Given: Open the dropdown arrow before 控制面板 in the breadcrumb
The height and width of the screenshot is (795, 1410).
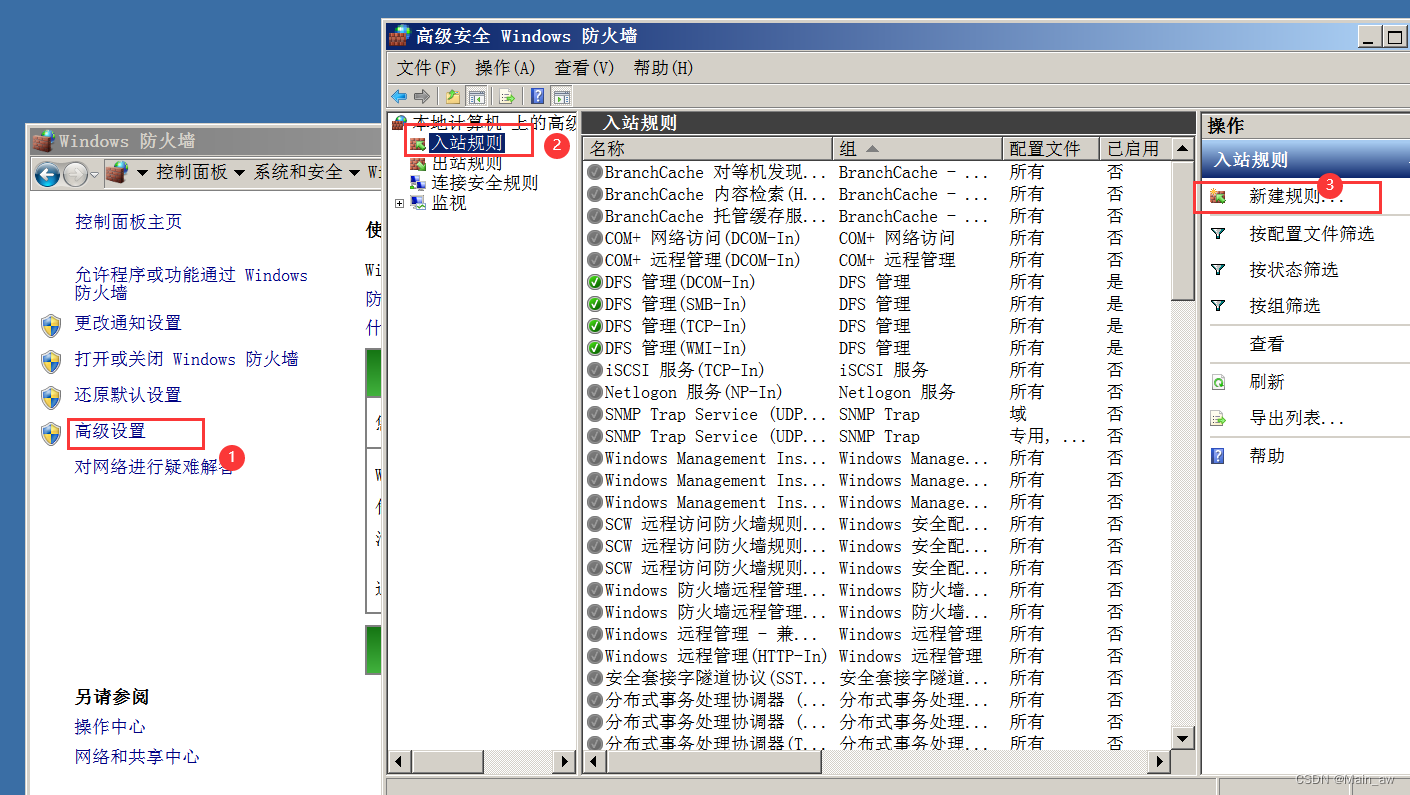Looking at the screenshot, I should pyautogui.click(x=142, y=173).
